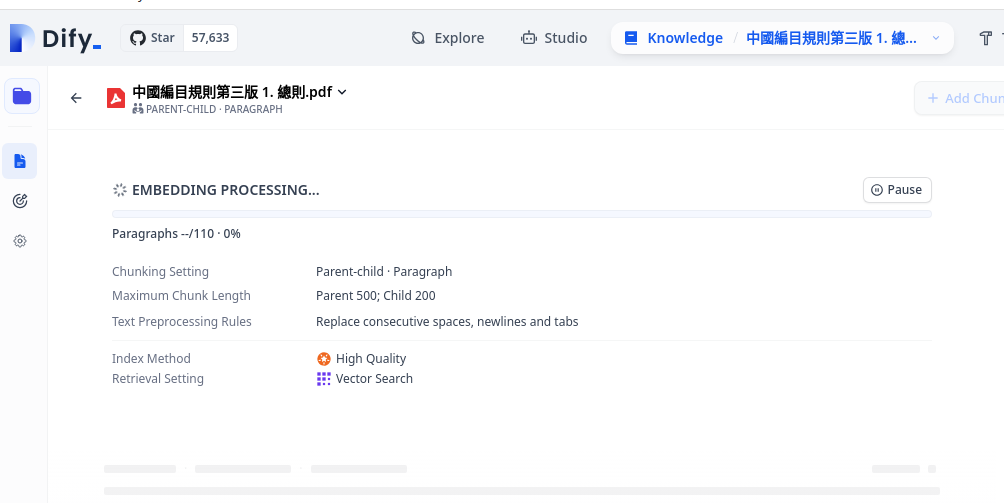This screenshot has height=503, width=1004.
Task: Click the knowledge base folder icon
Action: tap(22, 96)
